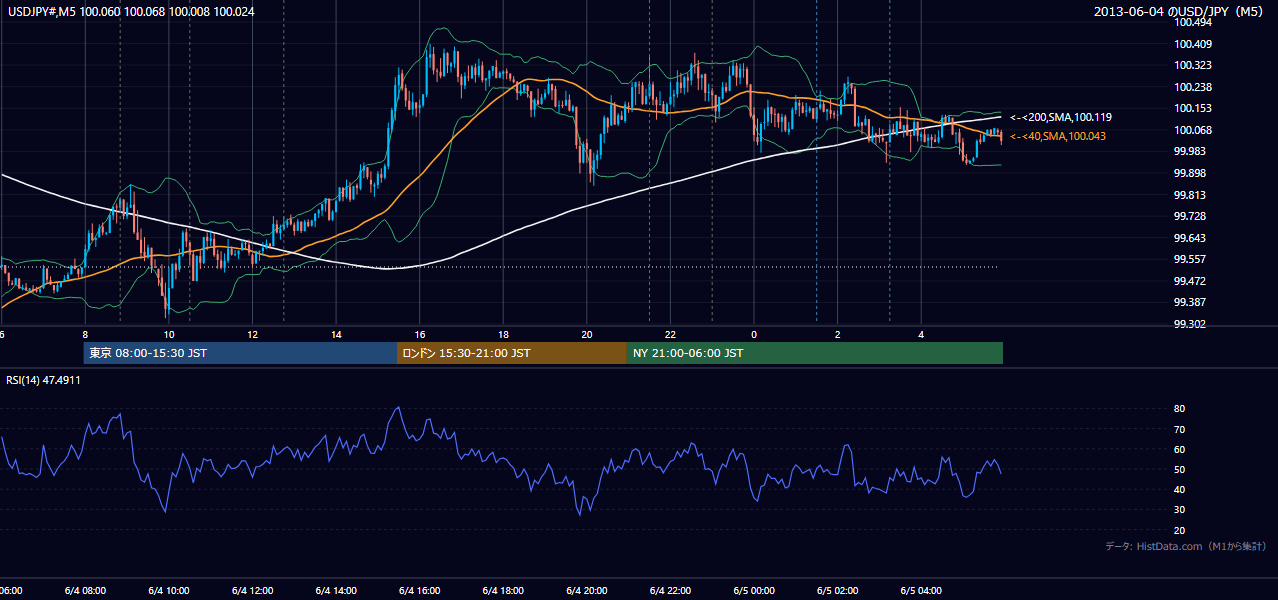Click the 2013-06-04 USD/JPY (M5) title

(x=1180, y=11)
